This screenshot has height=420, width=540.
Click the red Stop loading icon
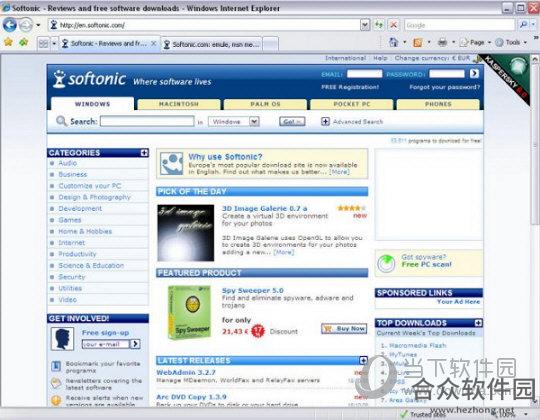393,25
